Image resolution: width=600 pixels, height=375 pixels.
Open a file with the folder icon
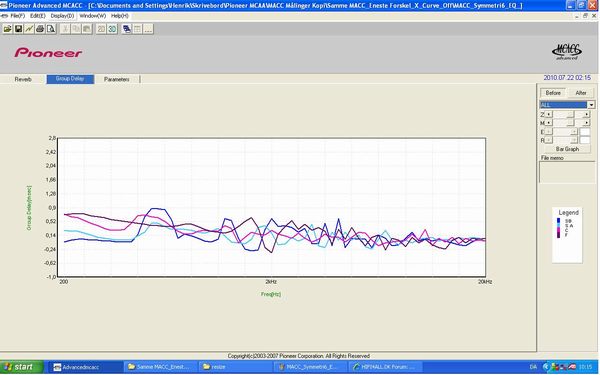pyautogui.click(x=7, y=29)
